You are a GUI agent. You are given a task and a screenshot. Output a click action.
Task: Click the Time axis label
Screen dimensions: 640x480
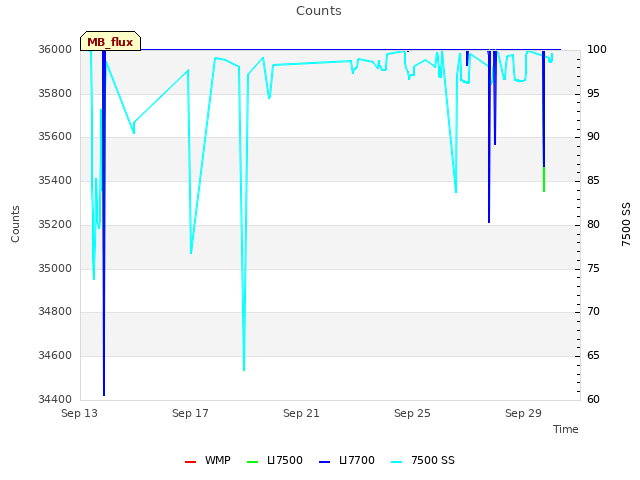[x=566, y=429]
